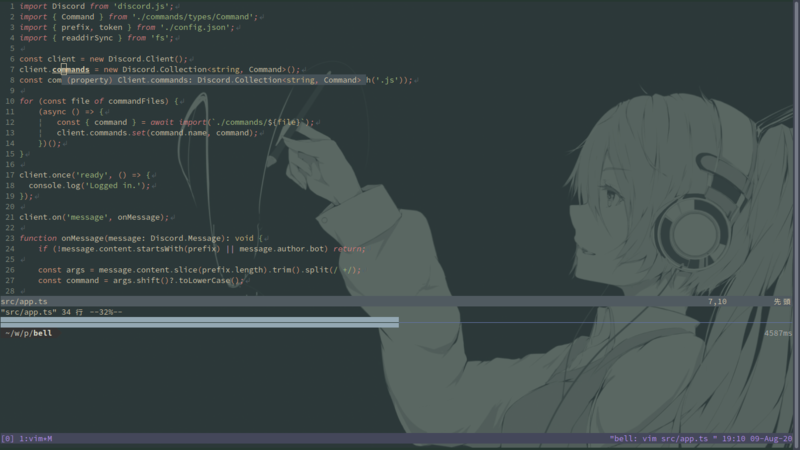
Task: Click the 'ready' event string
Action: pyautogui.click(x=94, y=175)
